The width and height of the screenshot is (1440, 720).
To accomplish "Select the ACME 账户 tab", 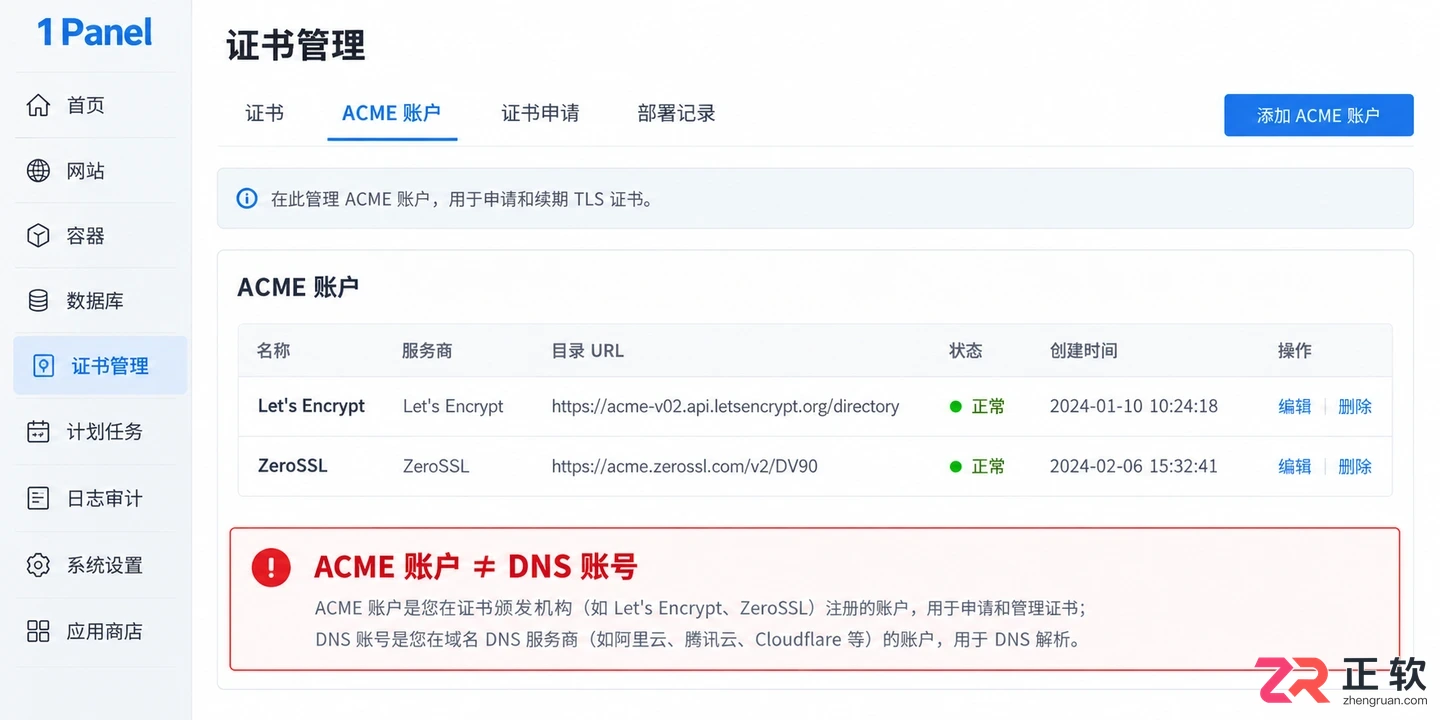I will coord(392,113).
